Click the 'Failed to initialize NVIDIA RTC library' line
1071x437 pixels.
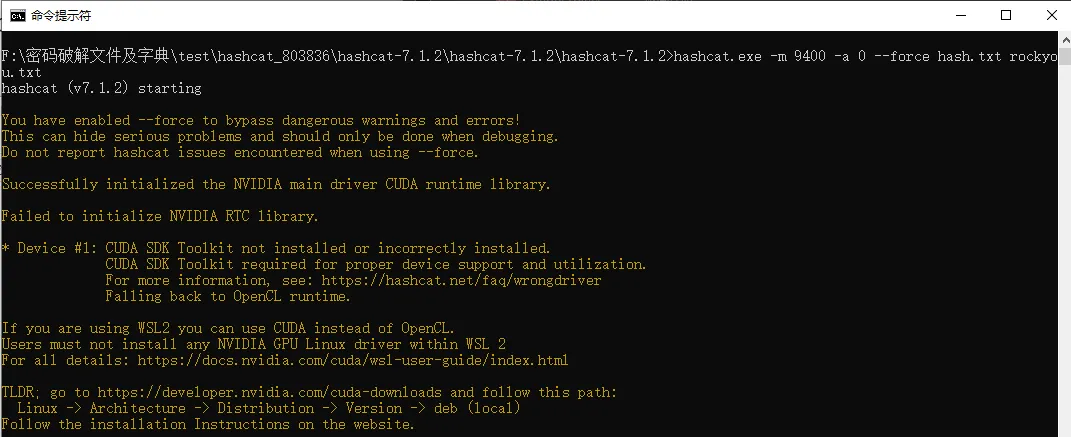pos(160,216)
